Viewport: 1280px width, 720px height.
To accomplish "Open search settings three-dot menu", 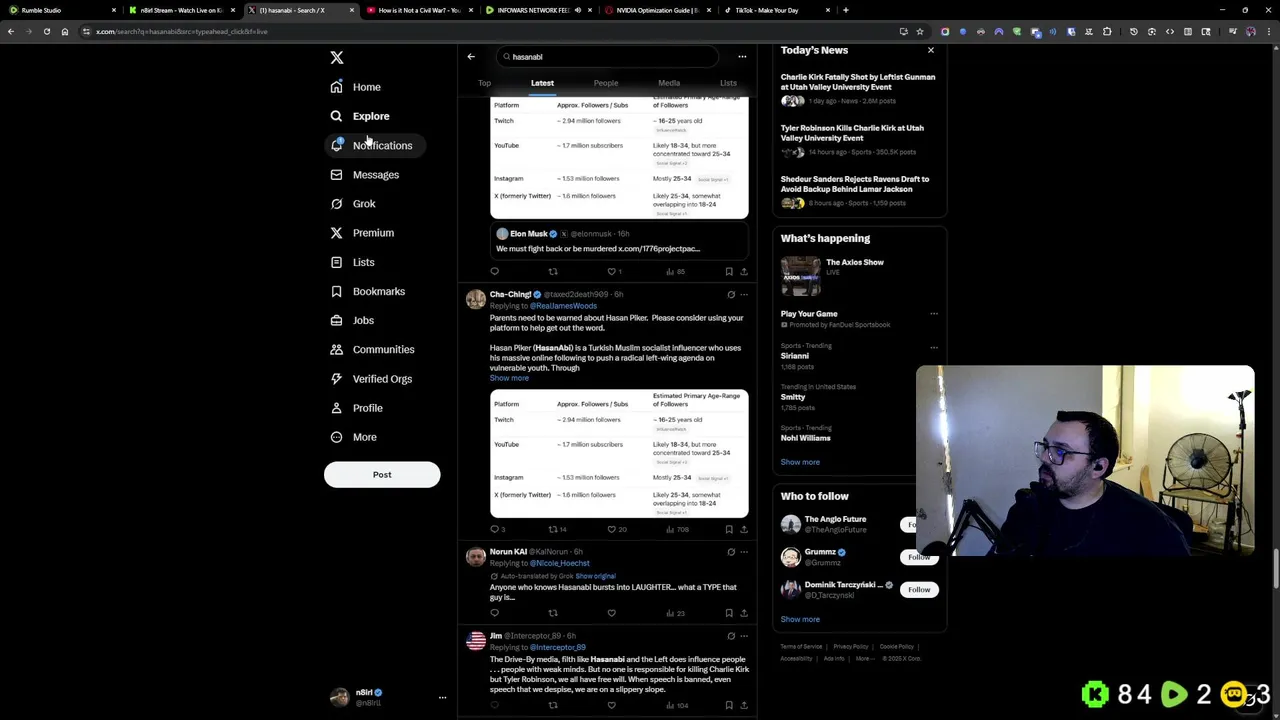I will point(742,57).
